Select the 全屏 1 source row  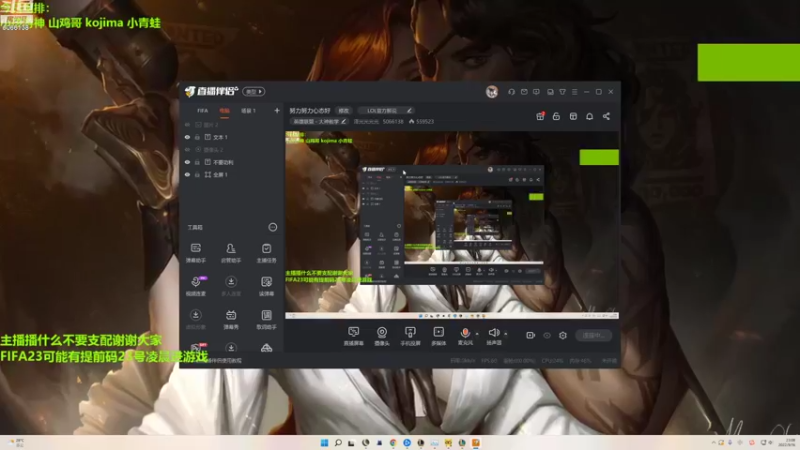[232, 174]
